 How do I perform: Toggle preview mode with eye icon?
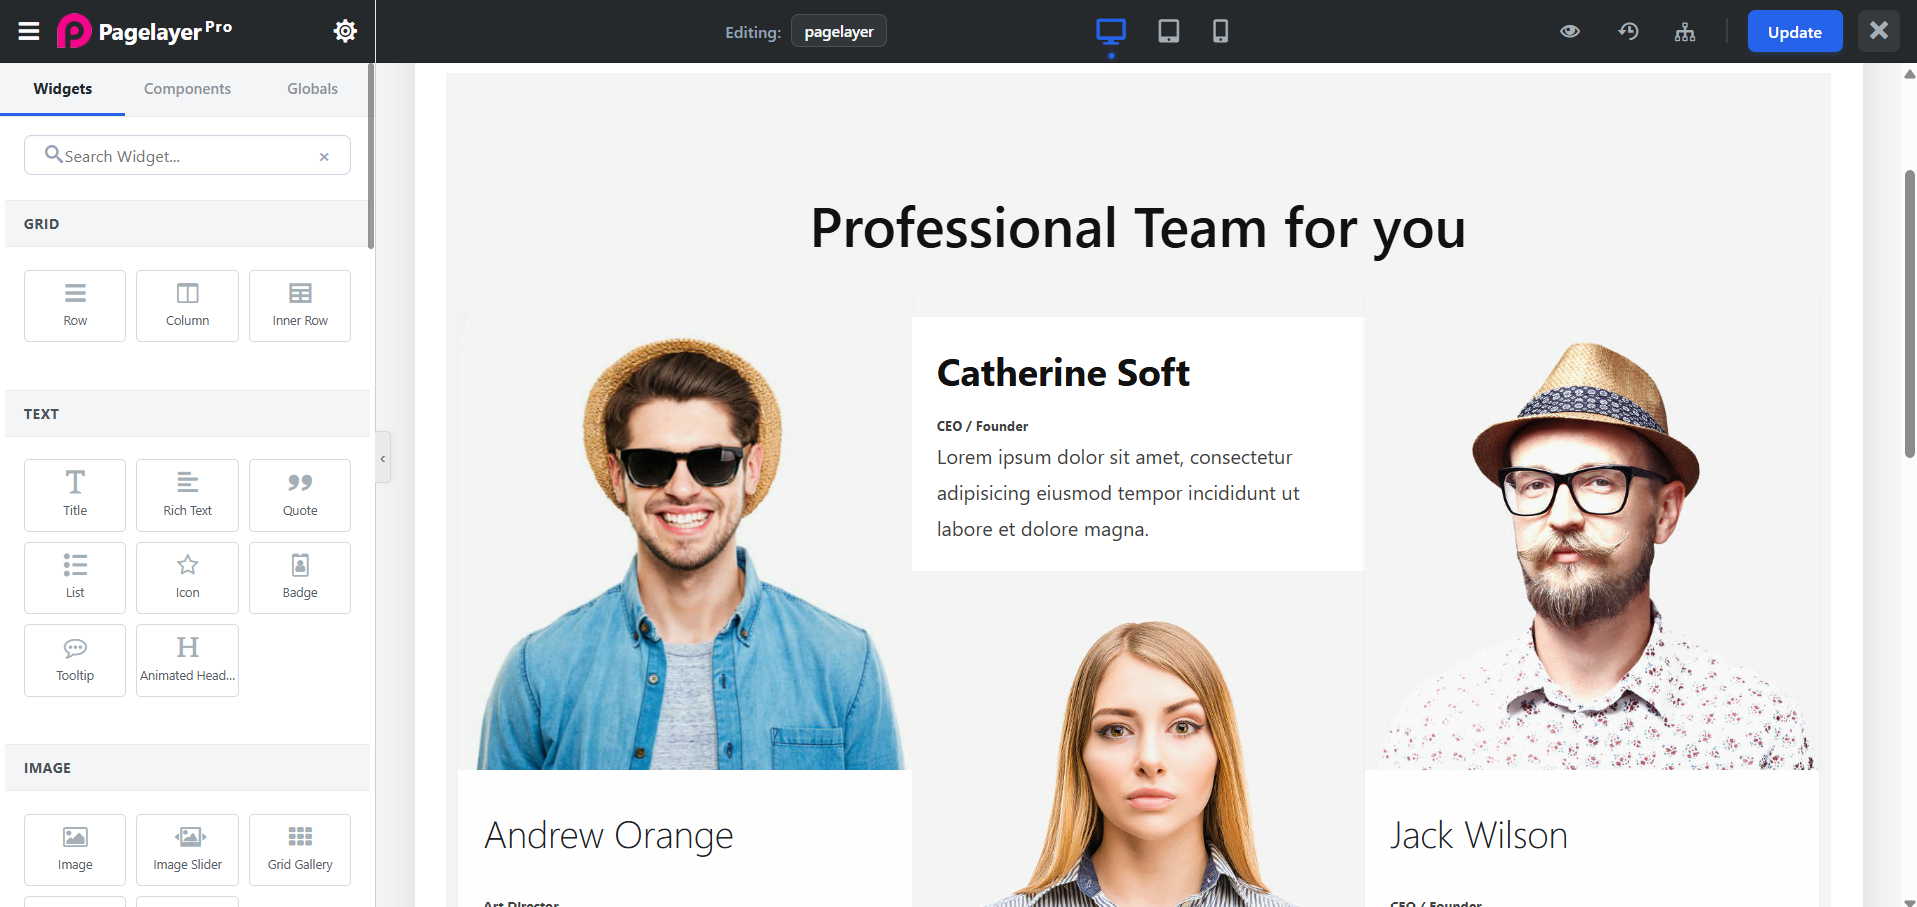click(x=1570, y=31)
